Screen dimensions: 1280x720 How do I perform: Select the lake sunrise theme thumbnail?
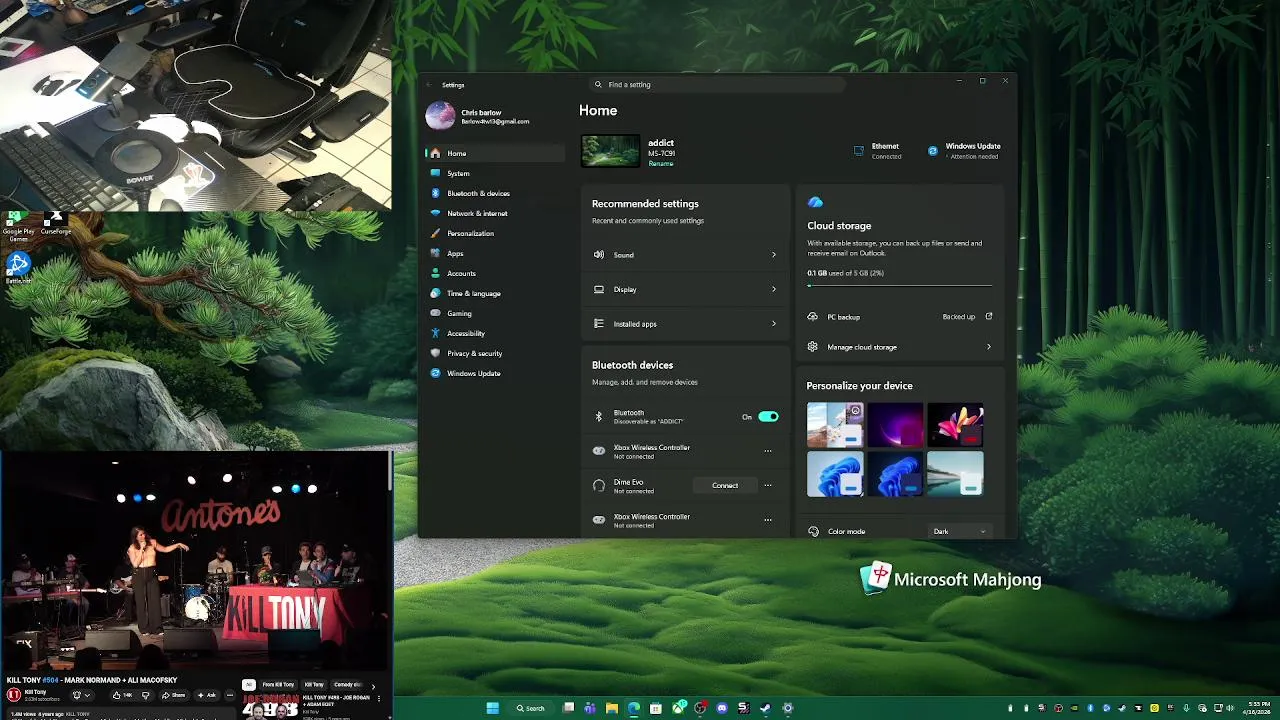coord(955,474)
